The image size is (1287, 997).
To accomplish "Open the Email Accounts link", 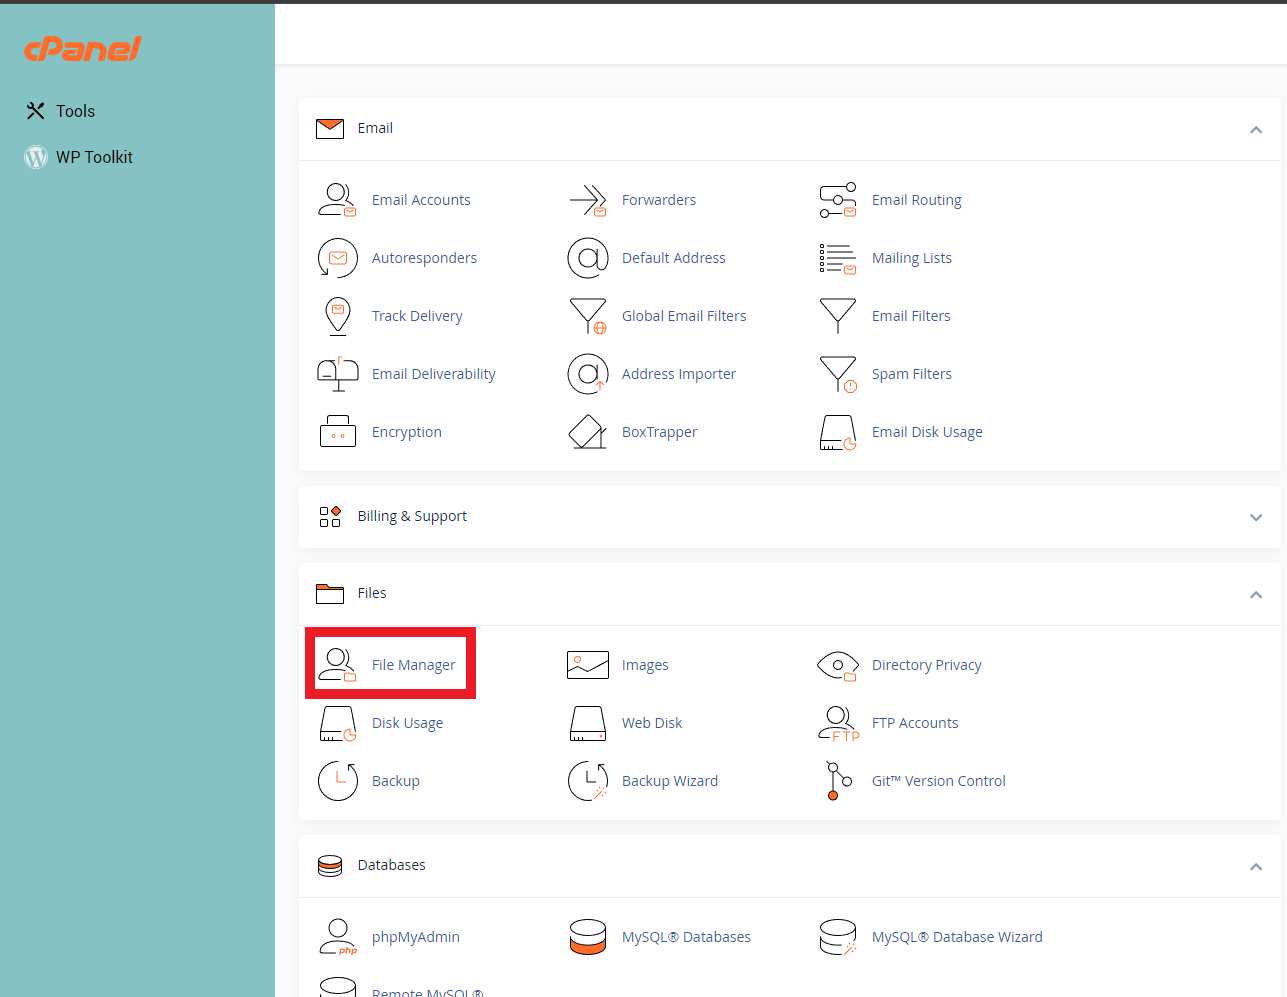I will point(421,200).
